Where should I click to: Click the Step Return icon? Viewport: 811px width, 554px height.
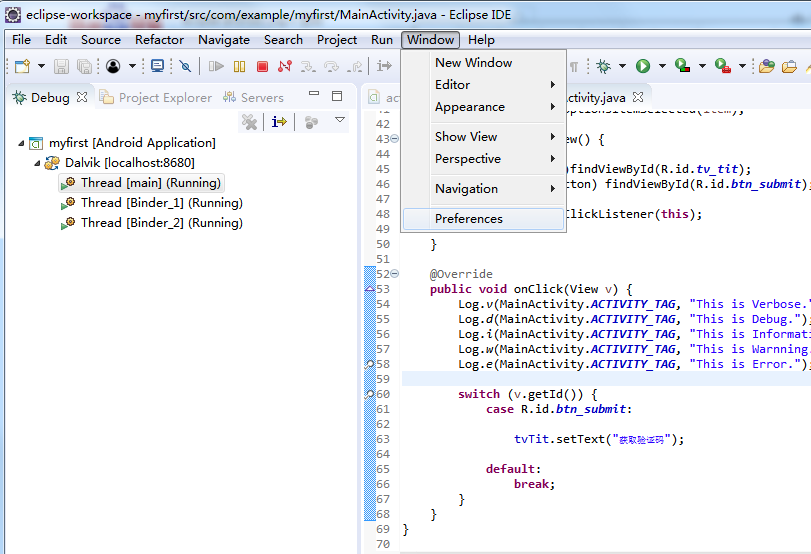tap(355, 66)
